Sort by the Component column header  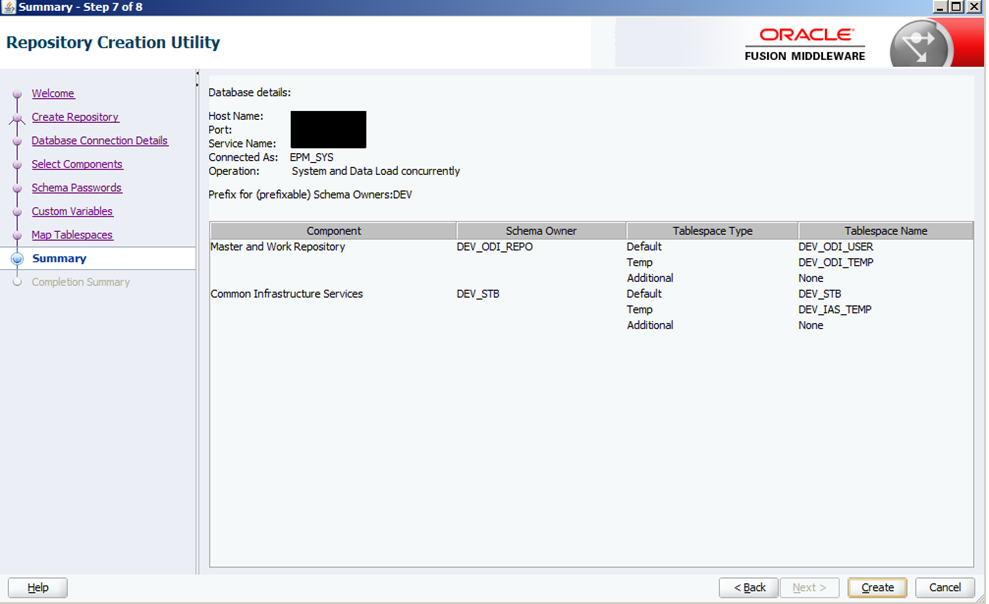(x=333, y=231)
